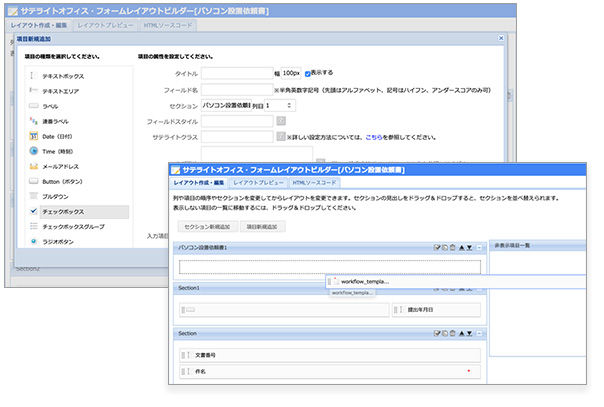Edit the パソコン設置依頼書1 section via edit icon
The width and height of the screenshot is (604, 407).
[437, 248]
